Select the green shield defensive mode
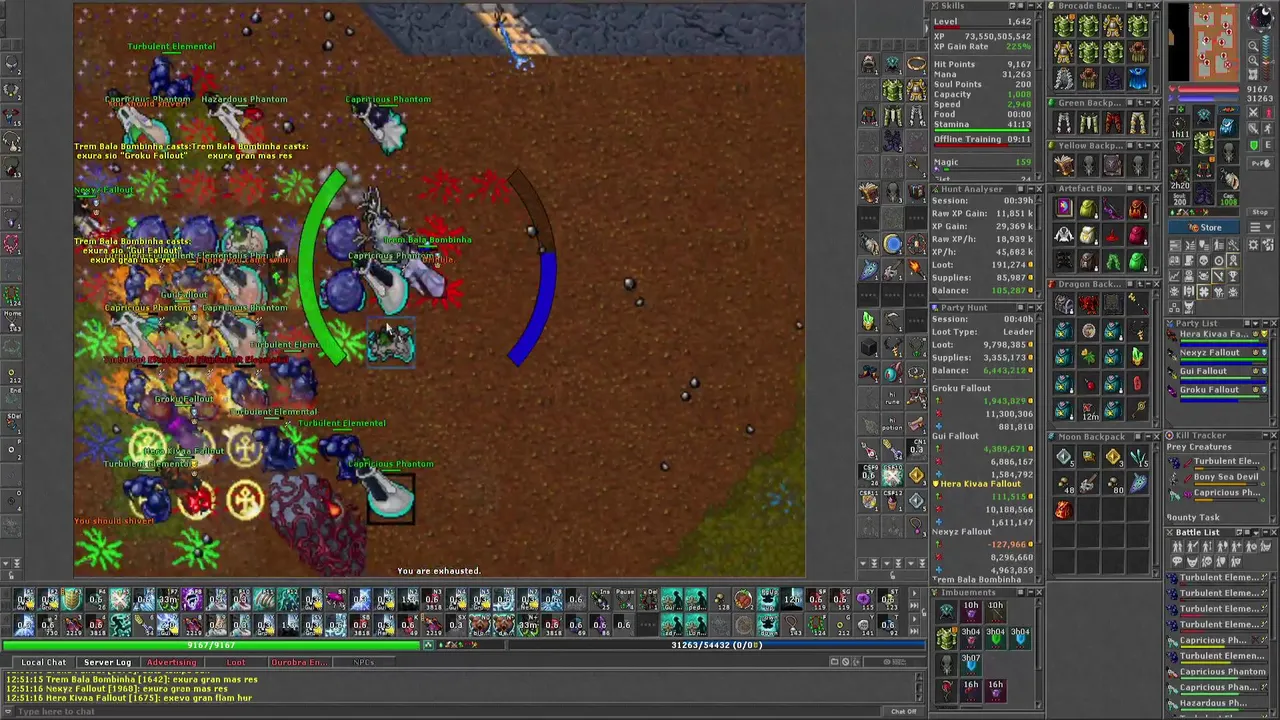Viewport: 1280px width, 720px height. coord(1253,145)
